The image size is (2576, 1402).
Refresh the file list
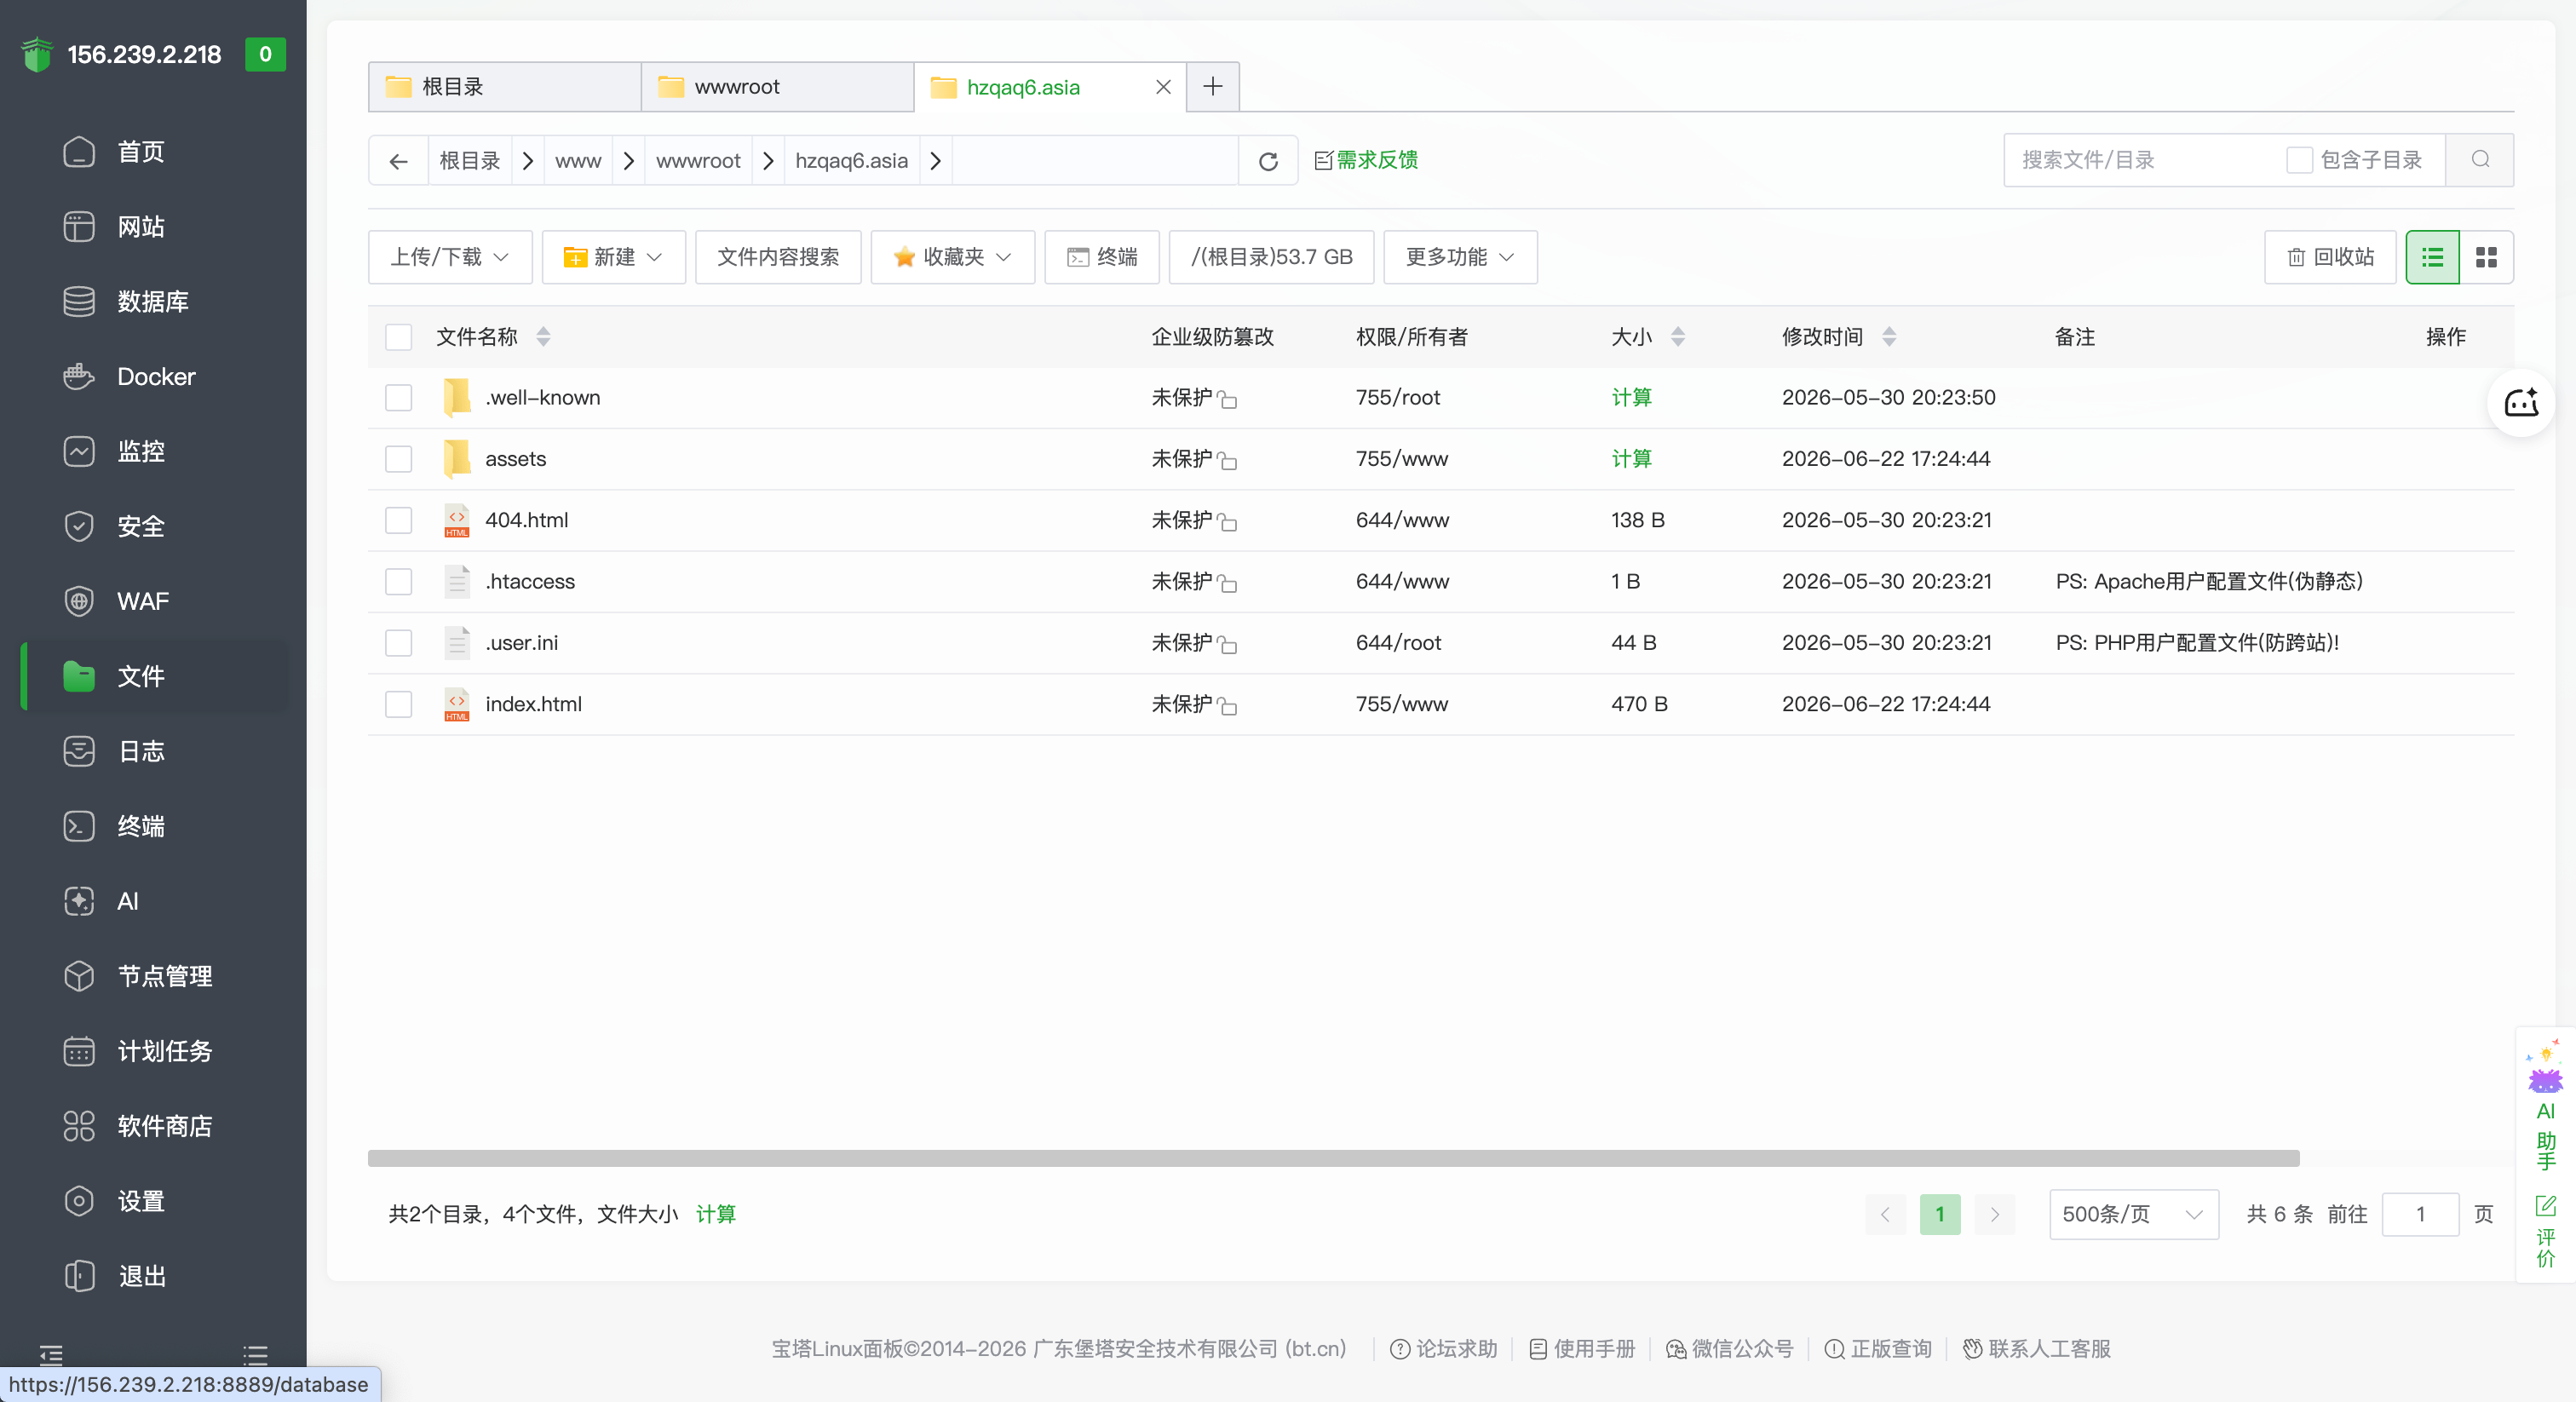pyautogui.click(x=1268, y=161)
